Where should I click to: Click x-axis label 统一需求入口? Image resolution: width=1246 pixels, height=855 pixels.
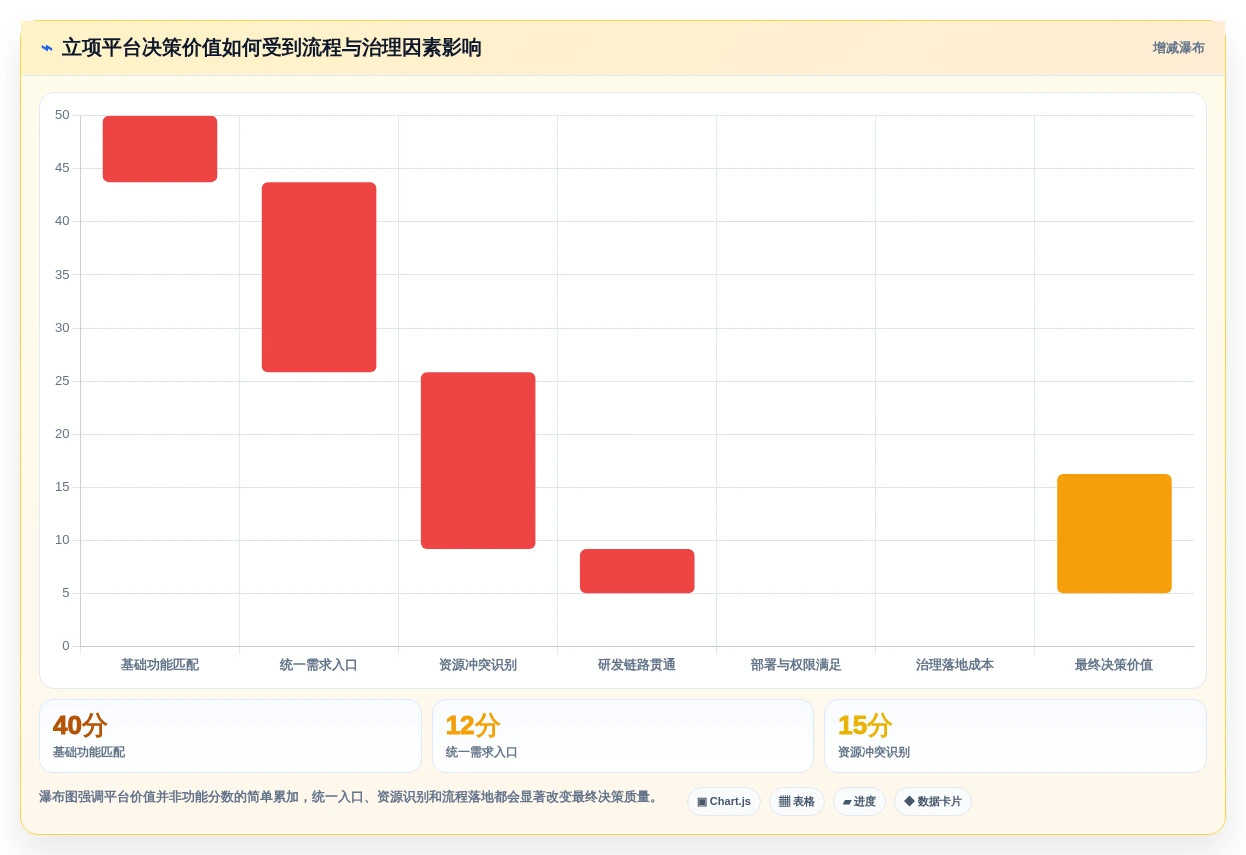click(x=319, y=665)
